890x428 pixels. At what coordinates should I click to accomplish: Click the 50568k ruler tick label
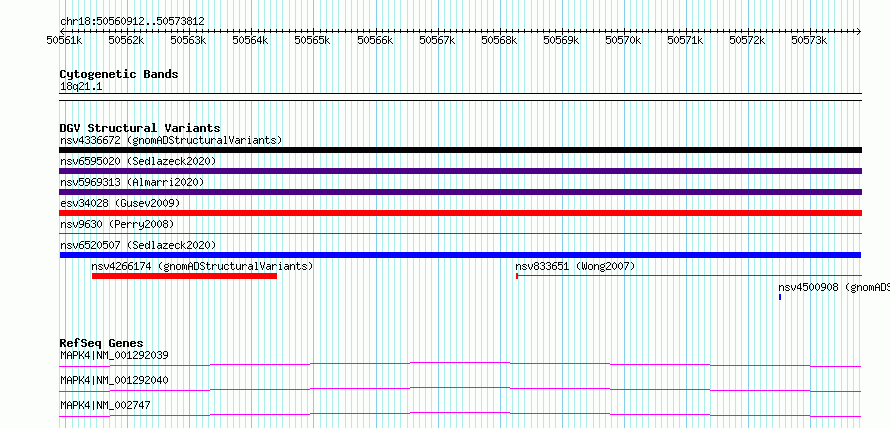tap(499, 40)
